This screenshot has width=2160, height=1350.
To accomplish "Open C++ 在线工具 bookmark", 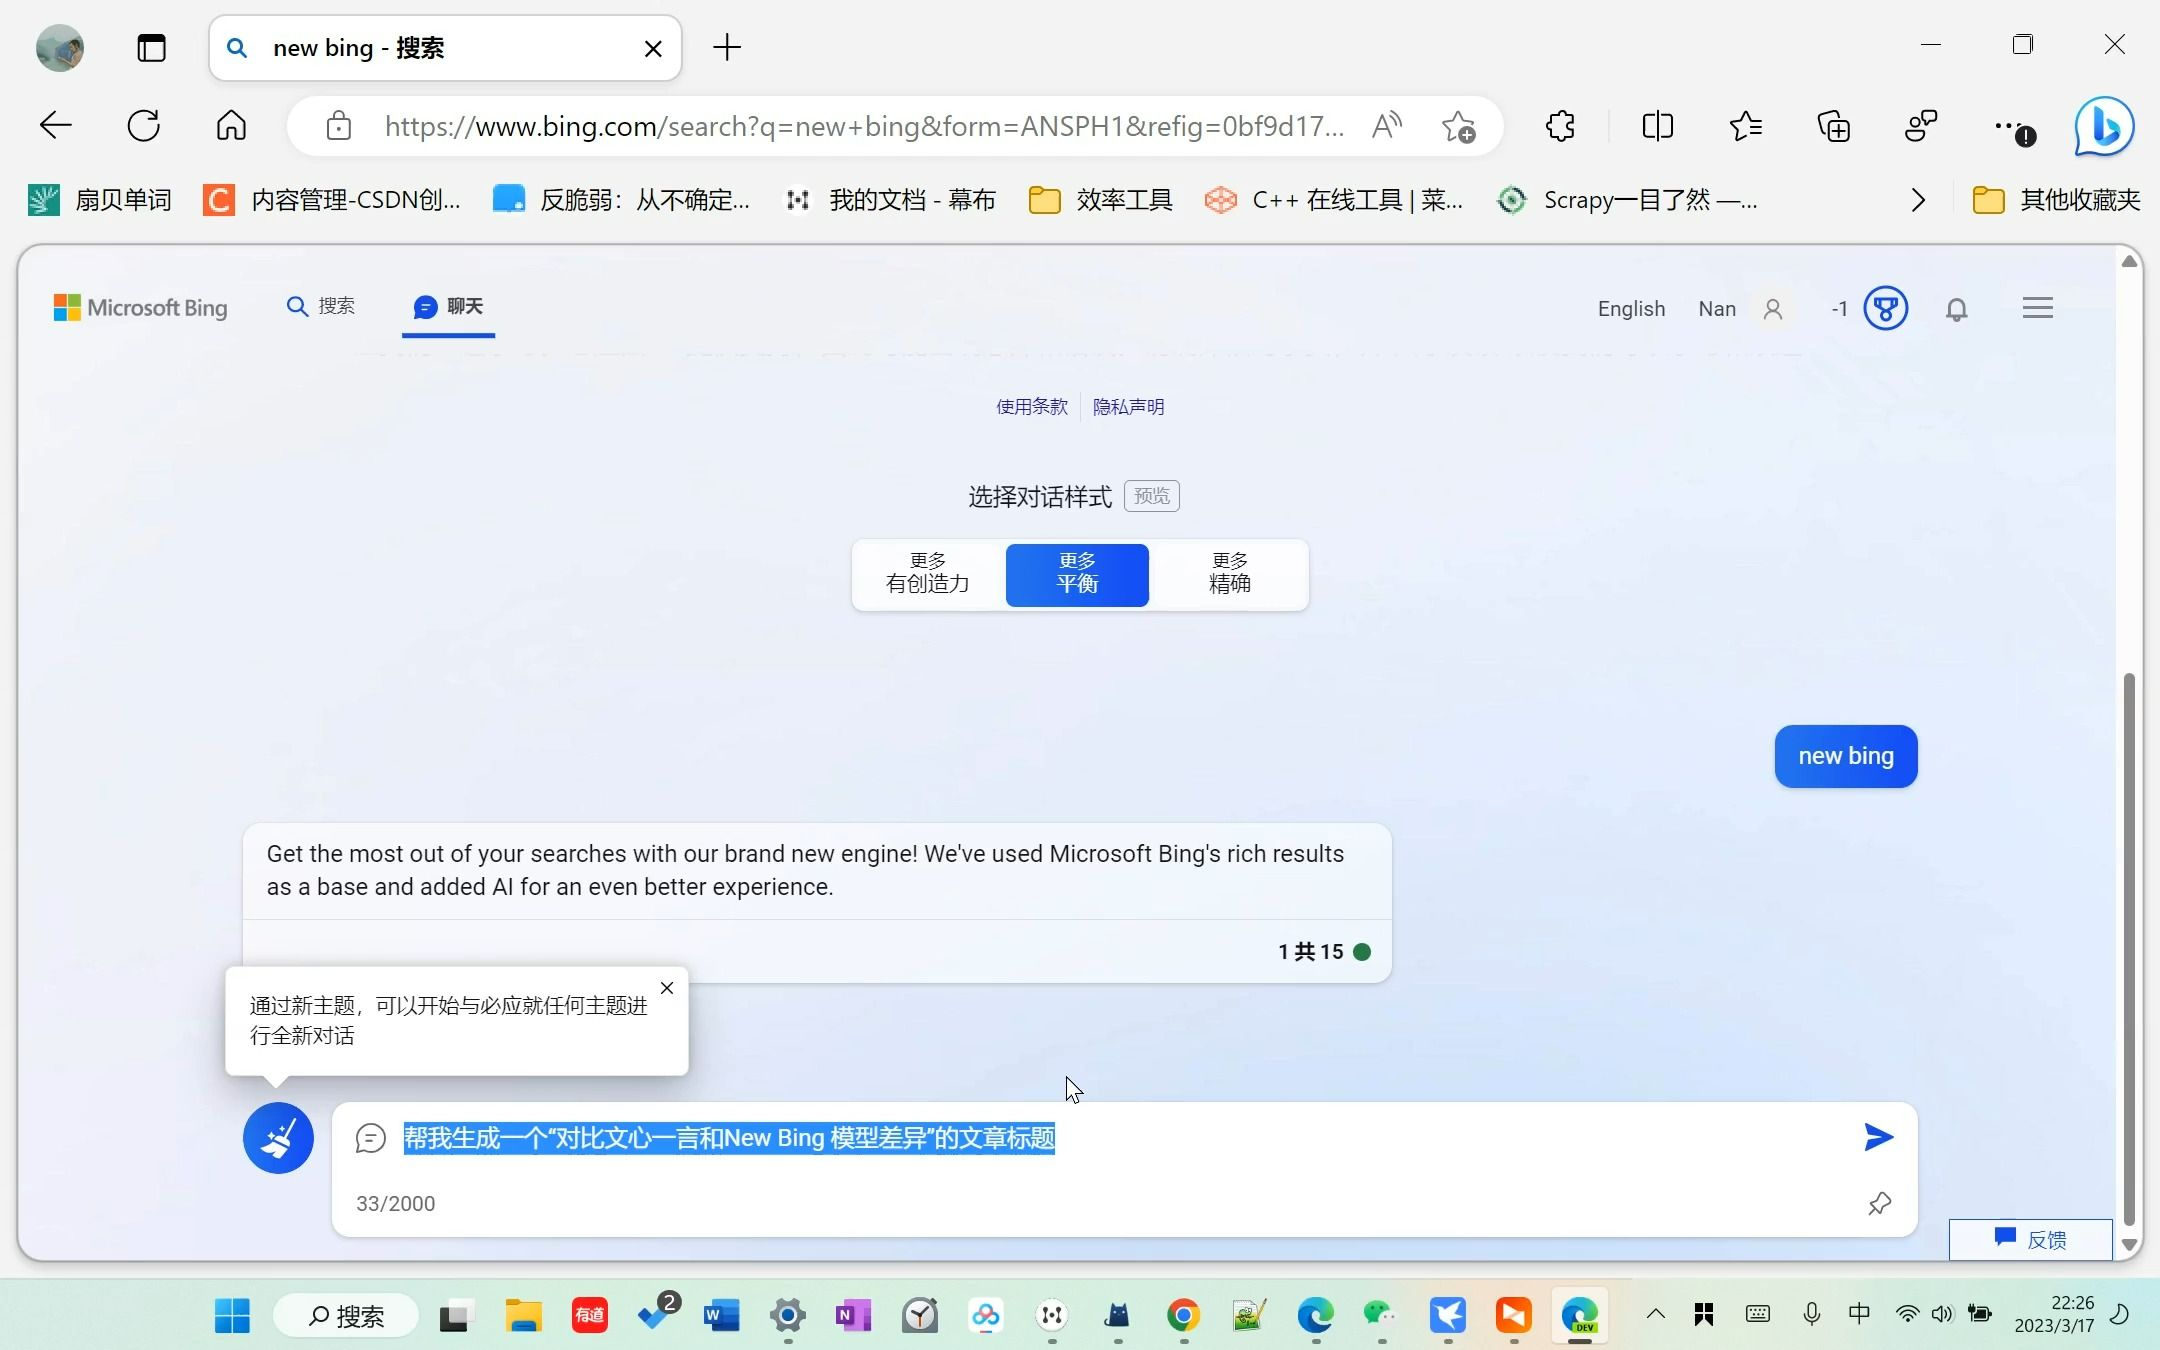I will click(x=1335, y=200).
